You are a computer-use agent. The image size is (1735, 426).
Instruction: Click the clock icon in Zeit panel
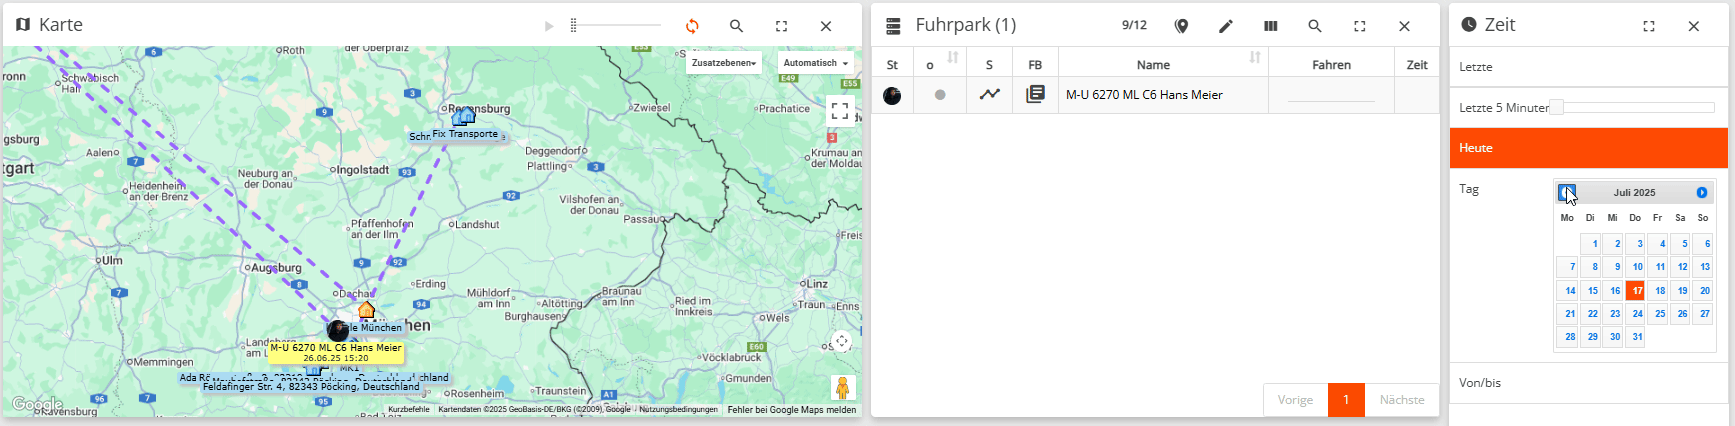1469,25
